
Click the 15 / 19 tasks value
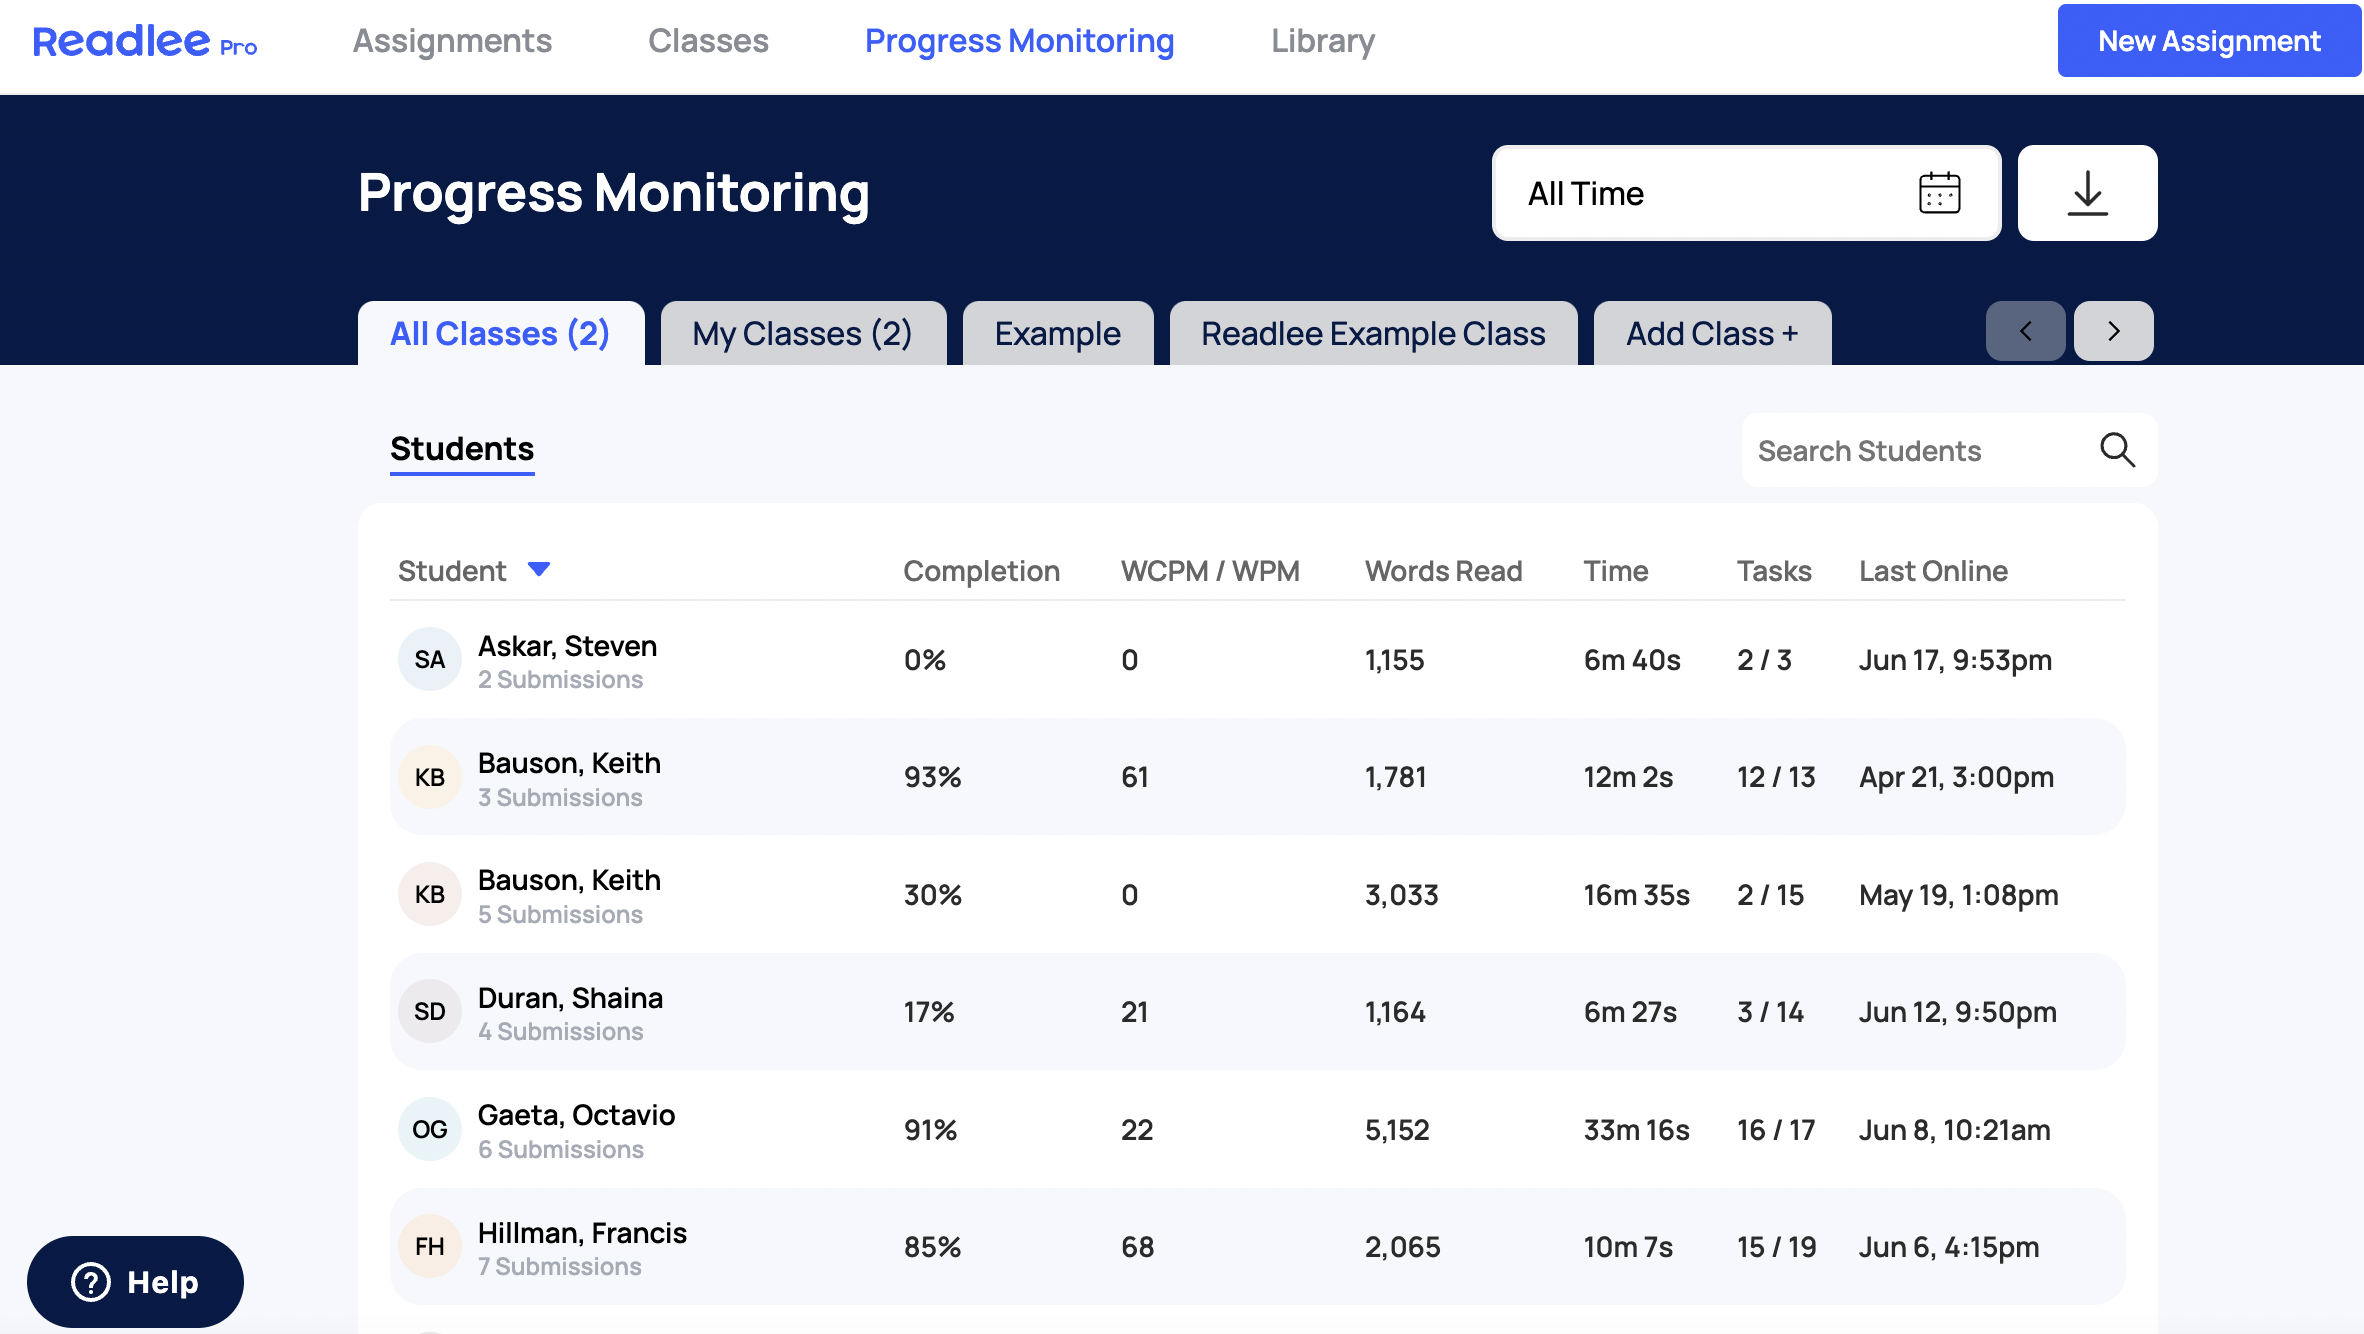coord(1776,1247)
